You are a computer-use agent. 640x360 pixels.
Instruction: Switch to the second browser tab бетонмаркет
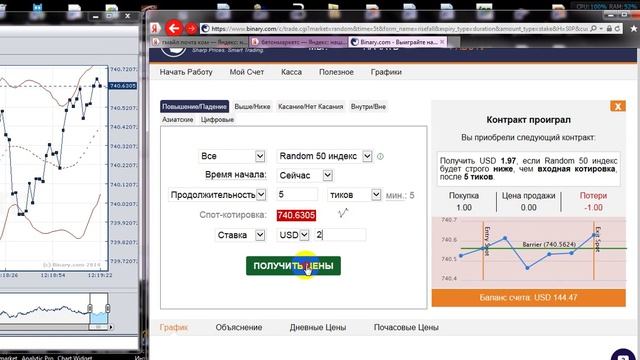tap(298, 42)
